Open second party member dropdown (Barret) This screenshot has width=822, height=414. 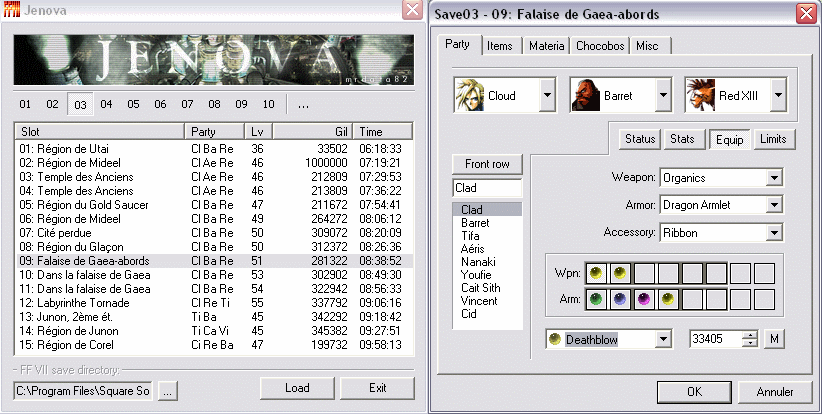coord(663,95)
